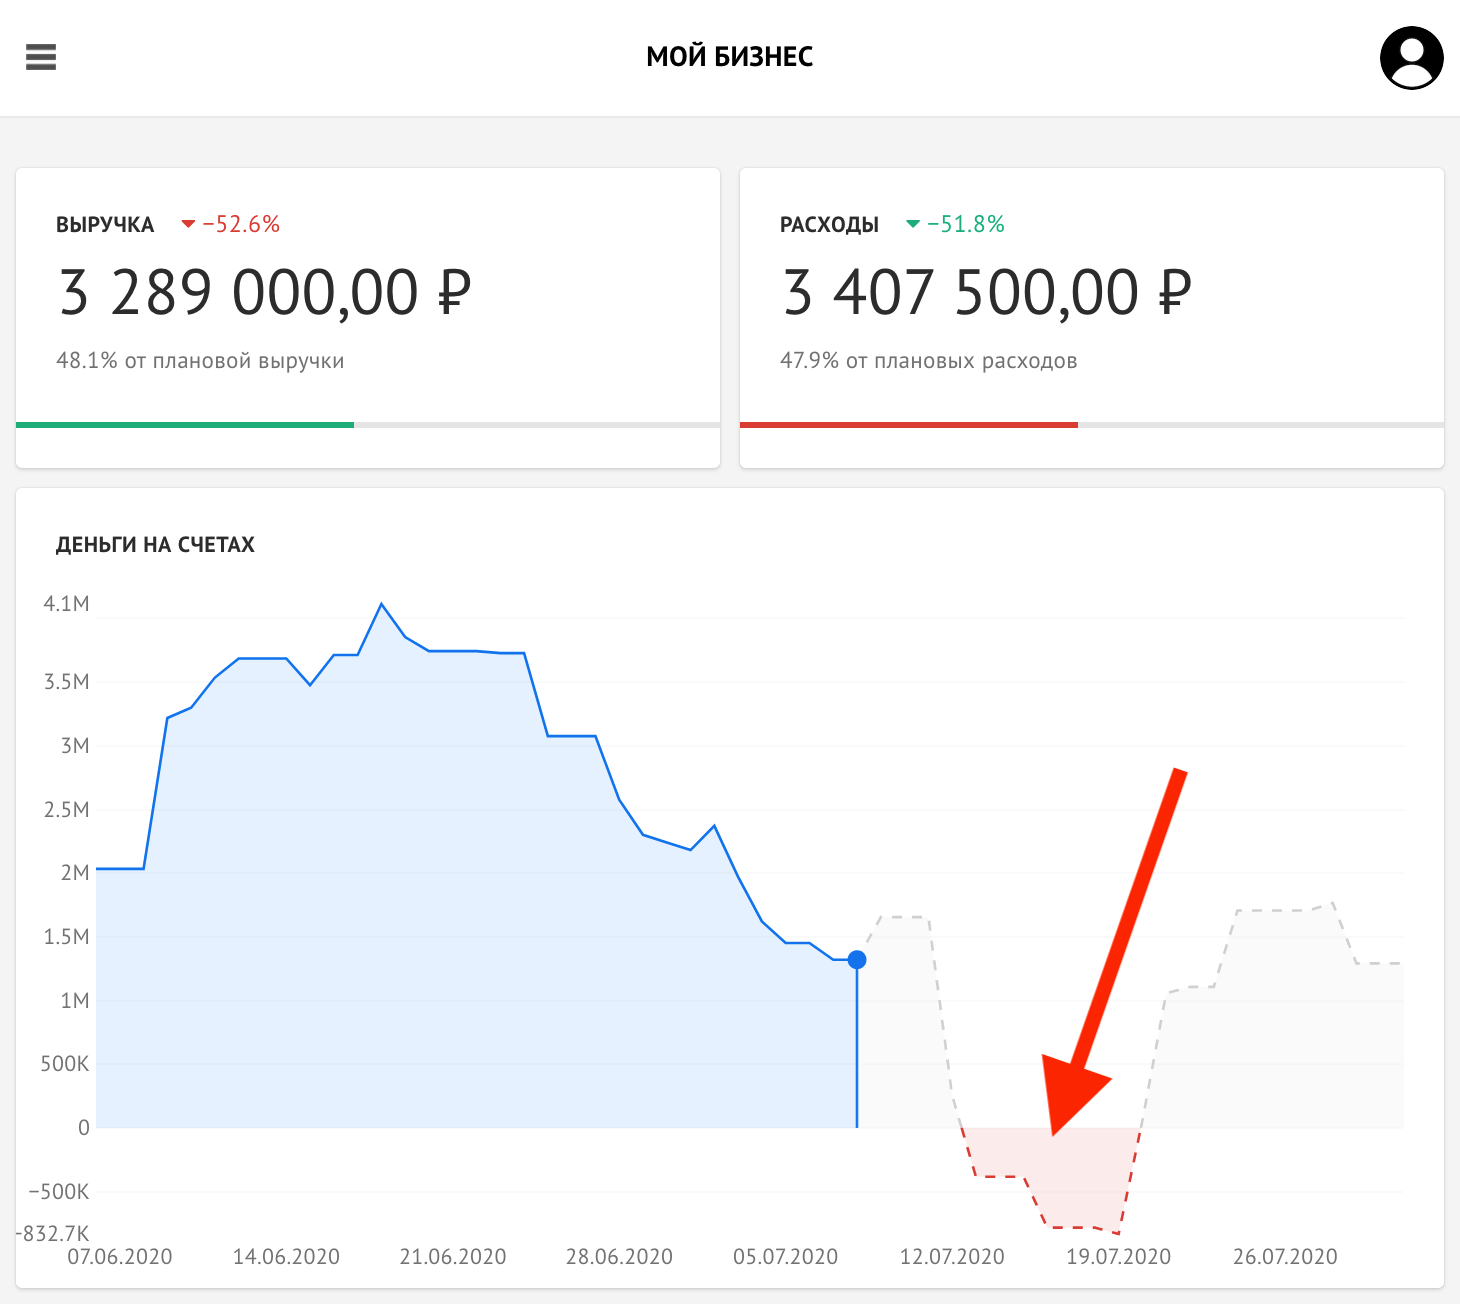Click the МОЙ БИЗНЕС page title
This screenshot has height=1304, width=1460.
click(730, 57)
